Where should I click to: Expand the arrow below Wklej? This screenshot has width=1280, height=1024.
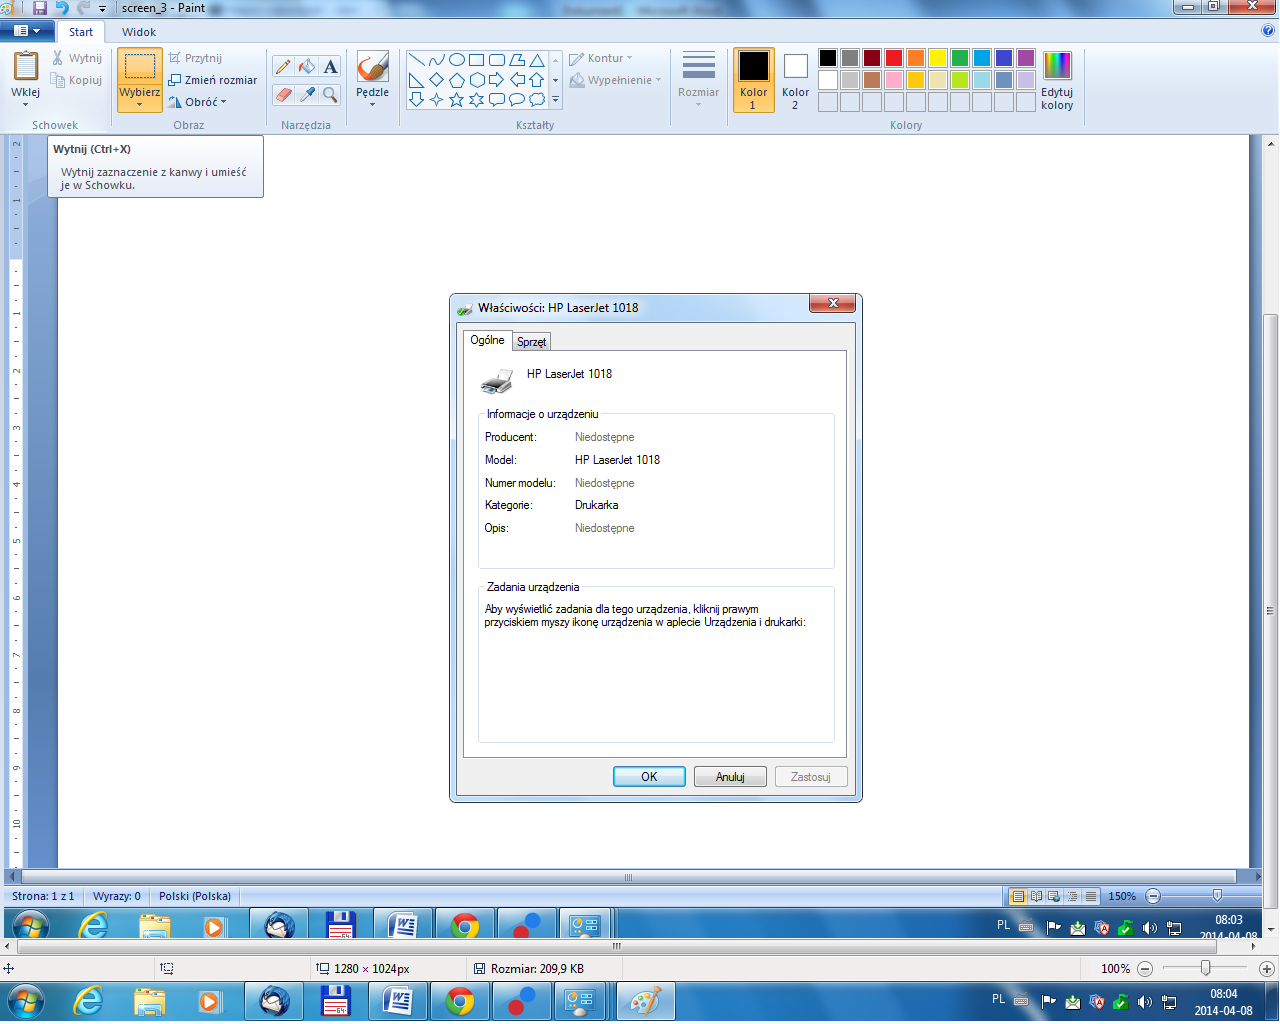(x=25, y=104)
